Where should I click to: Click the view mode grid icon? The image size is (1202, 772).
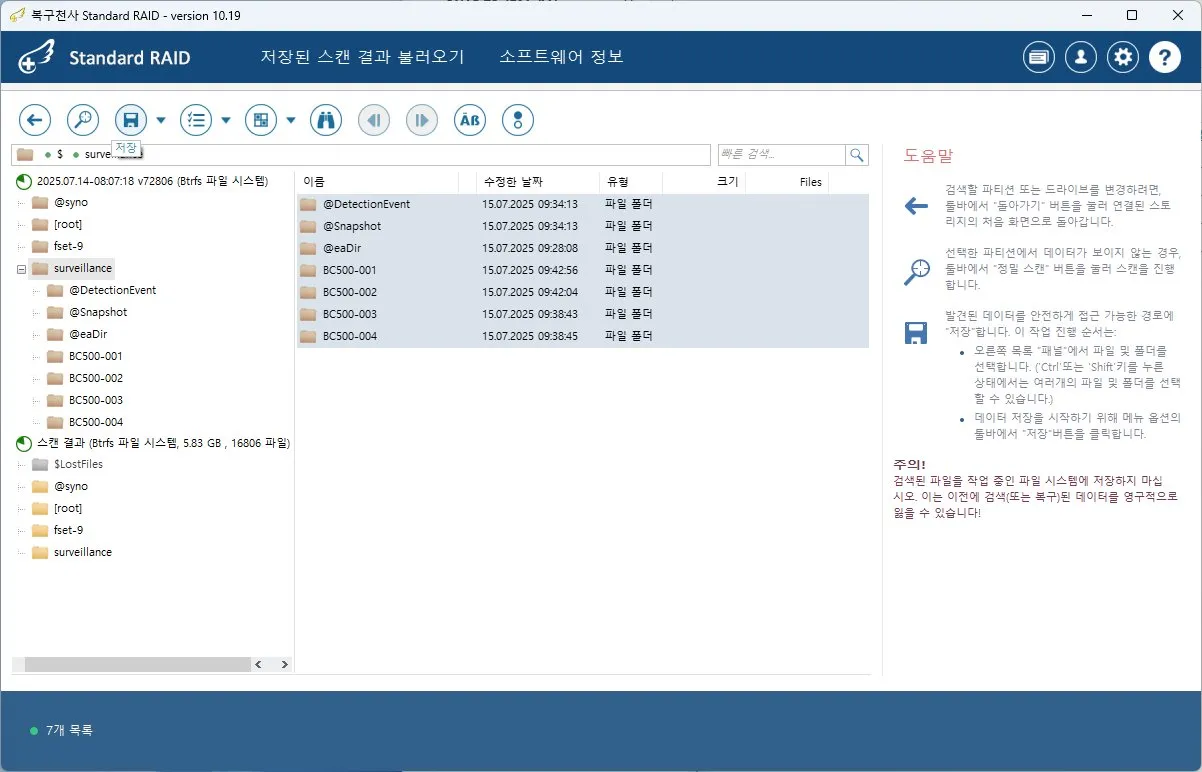261,120
